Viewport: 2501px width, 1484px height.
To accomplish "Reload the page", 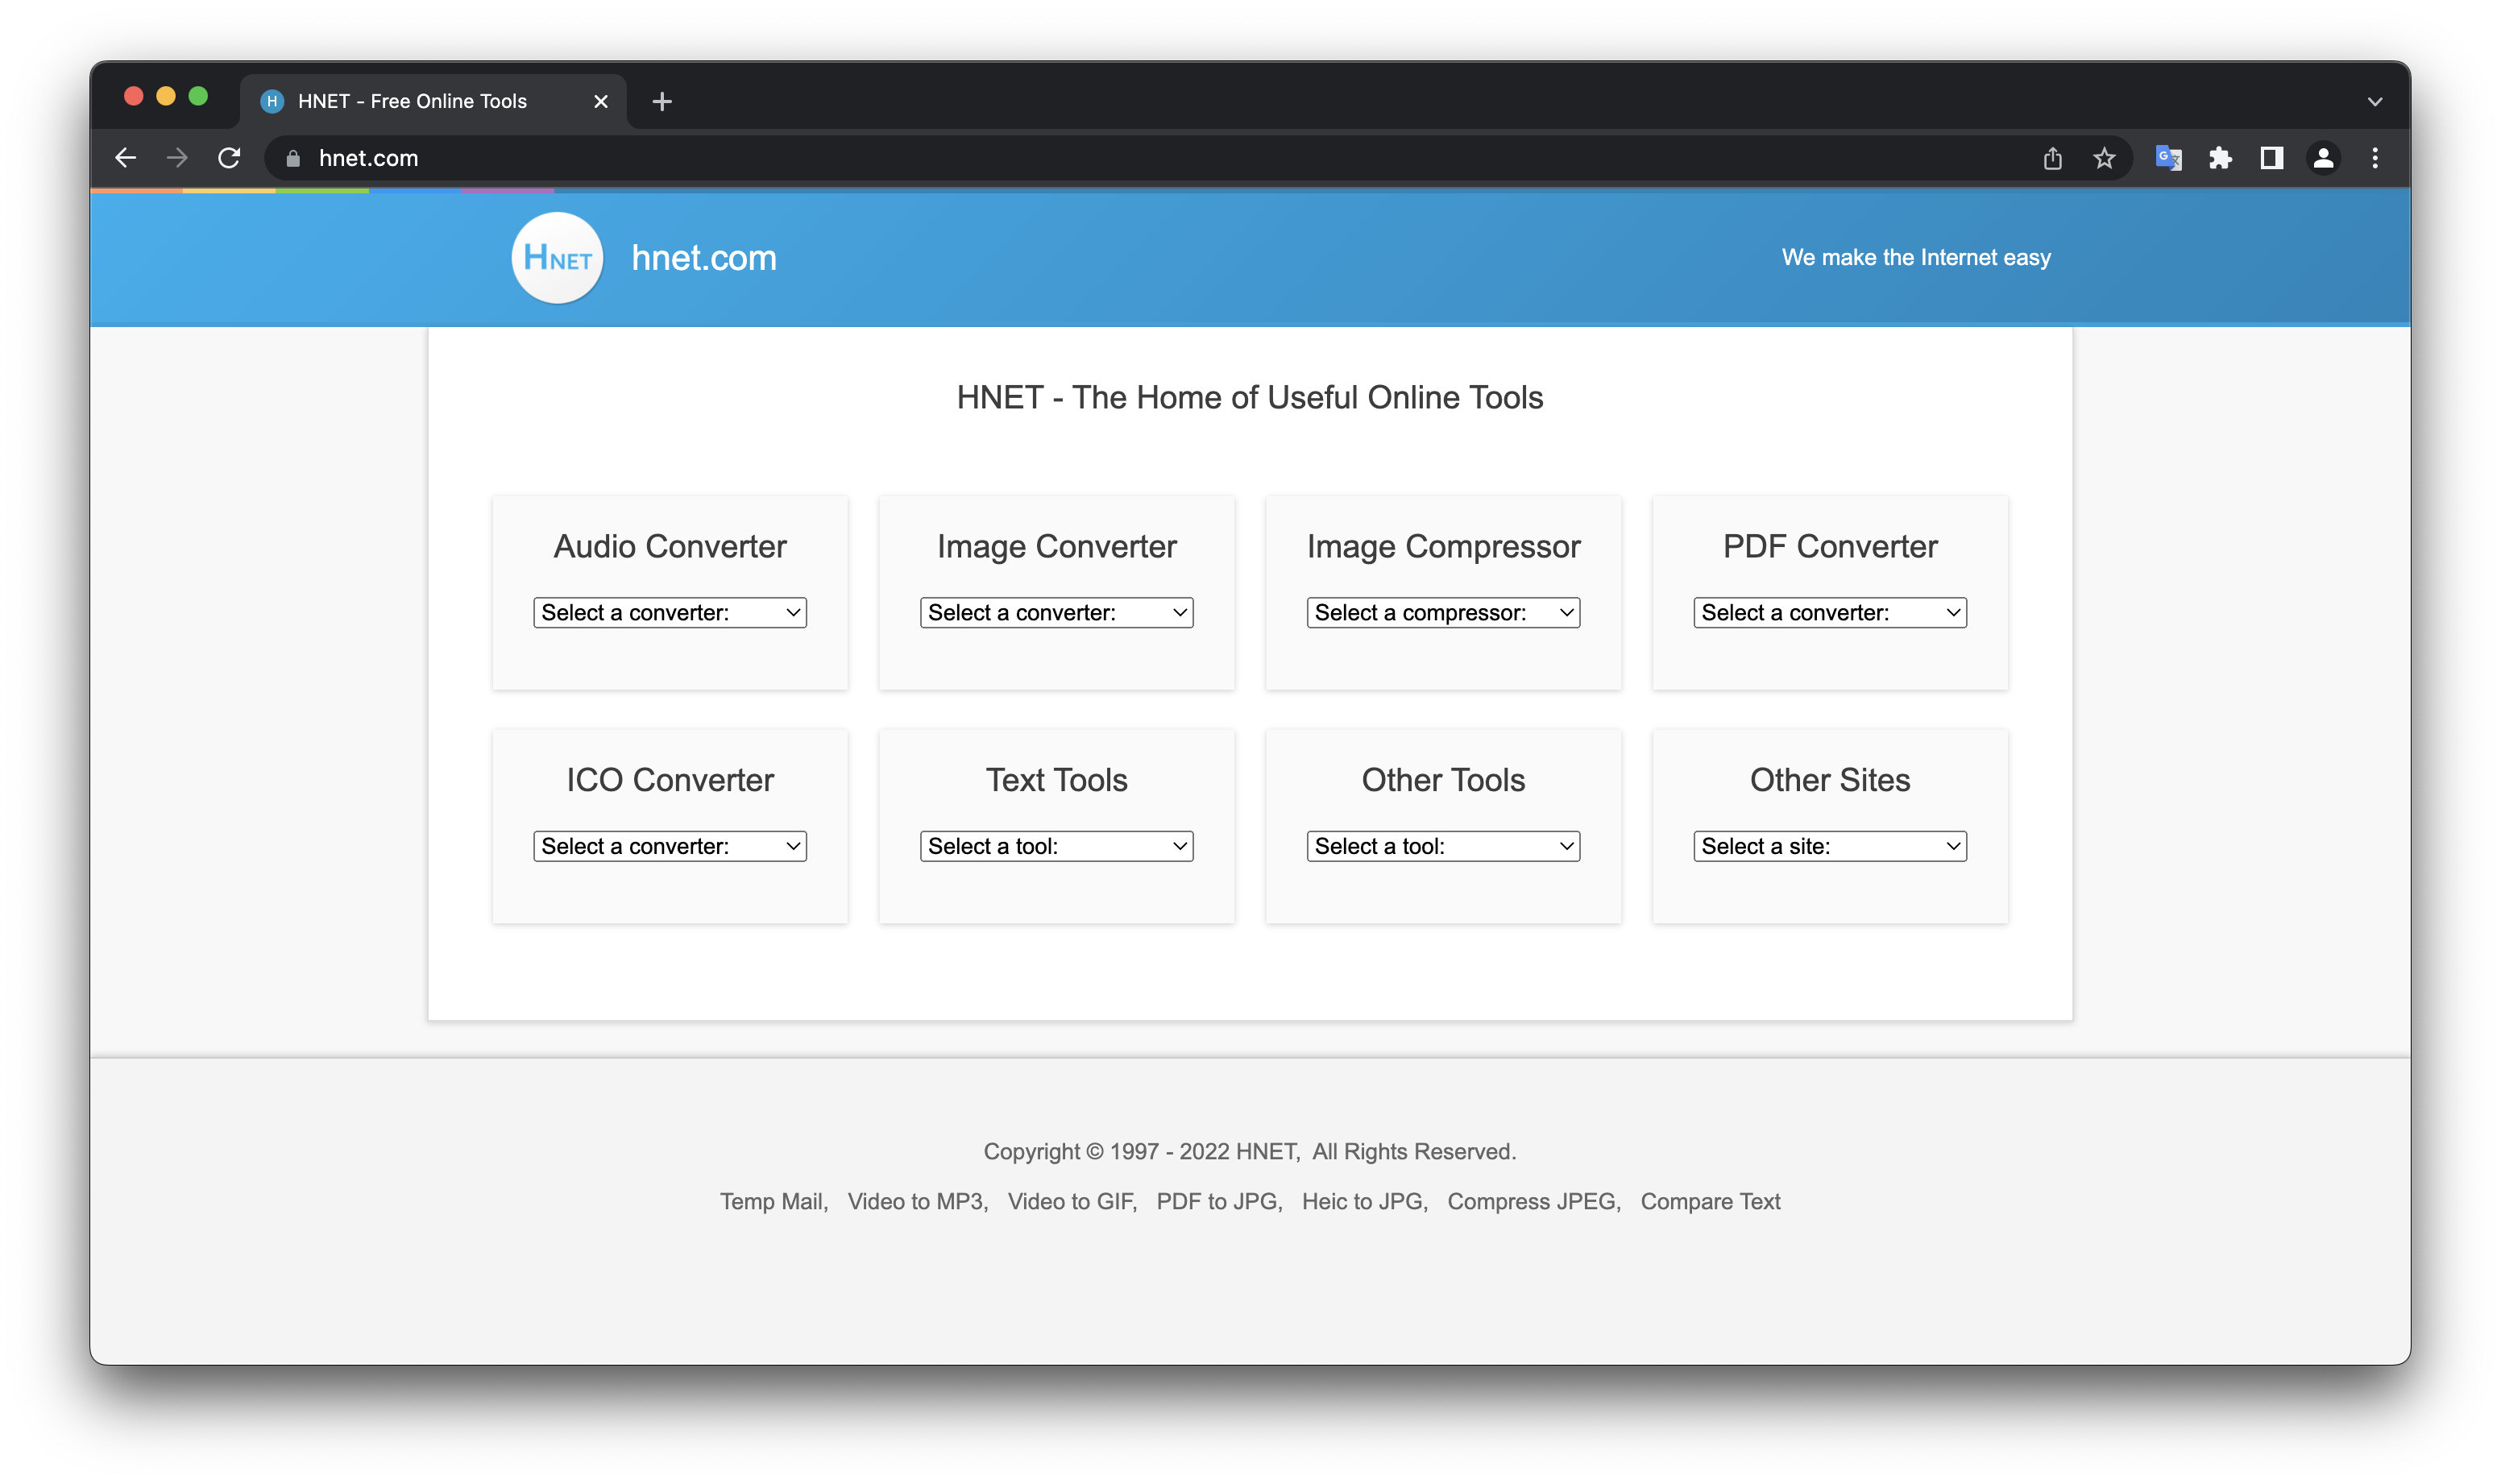I will pos(229,158).
